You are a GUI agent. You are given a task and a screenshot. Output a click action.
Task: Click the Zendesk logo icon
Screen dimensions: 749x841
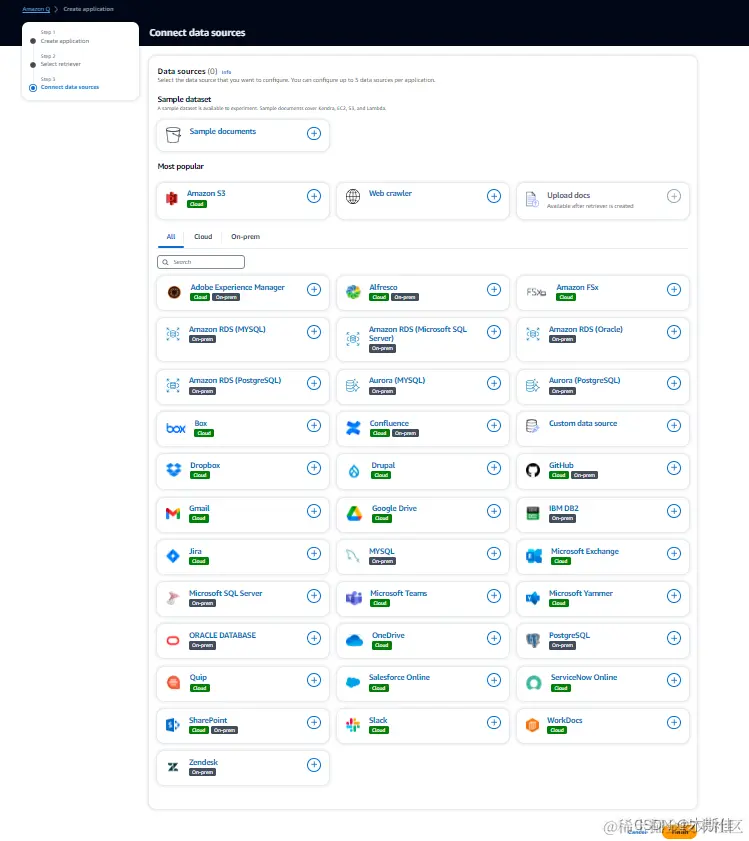[x=173, y=767]
